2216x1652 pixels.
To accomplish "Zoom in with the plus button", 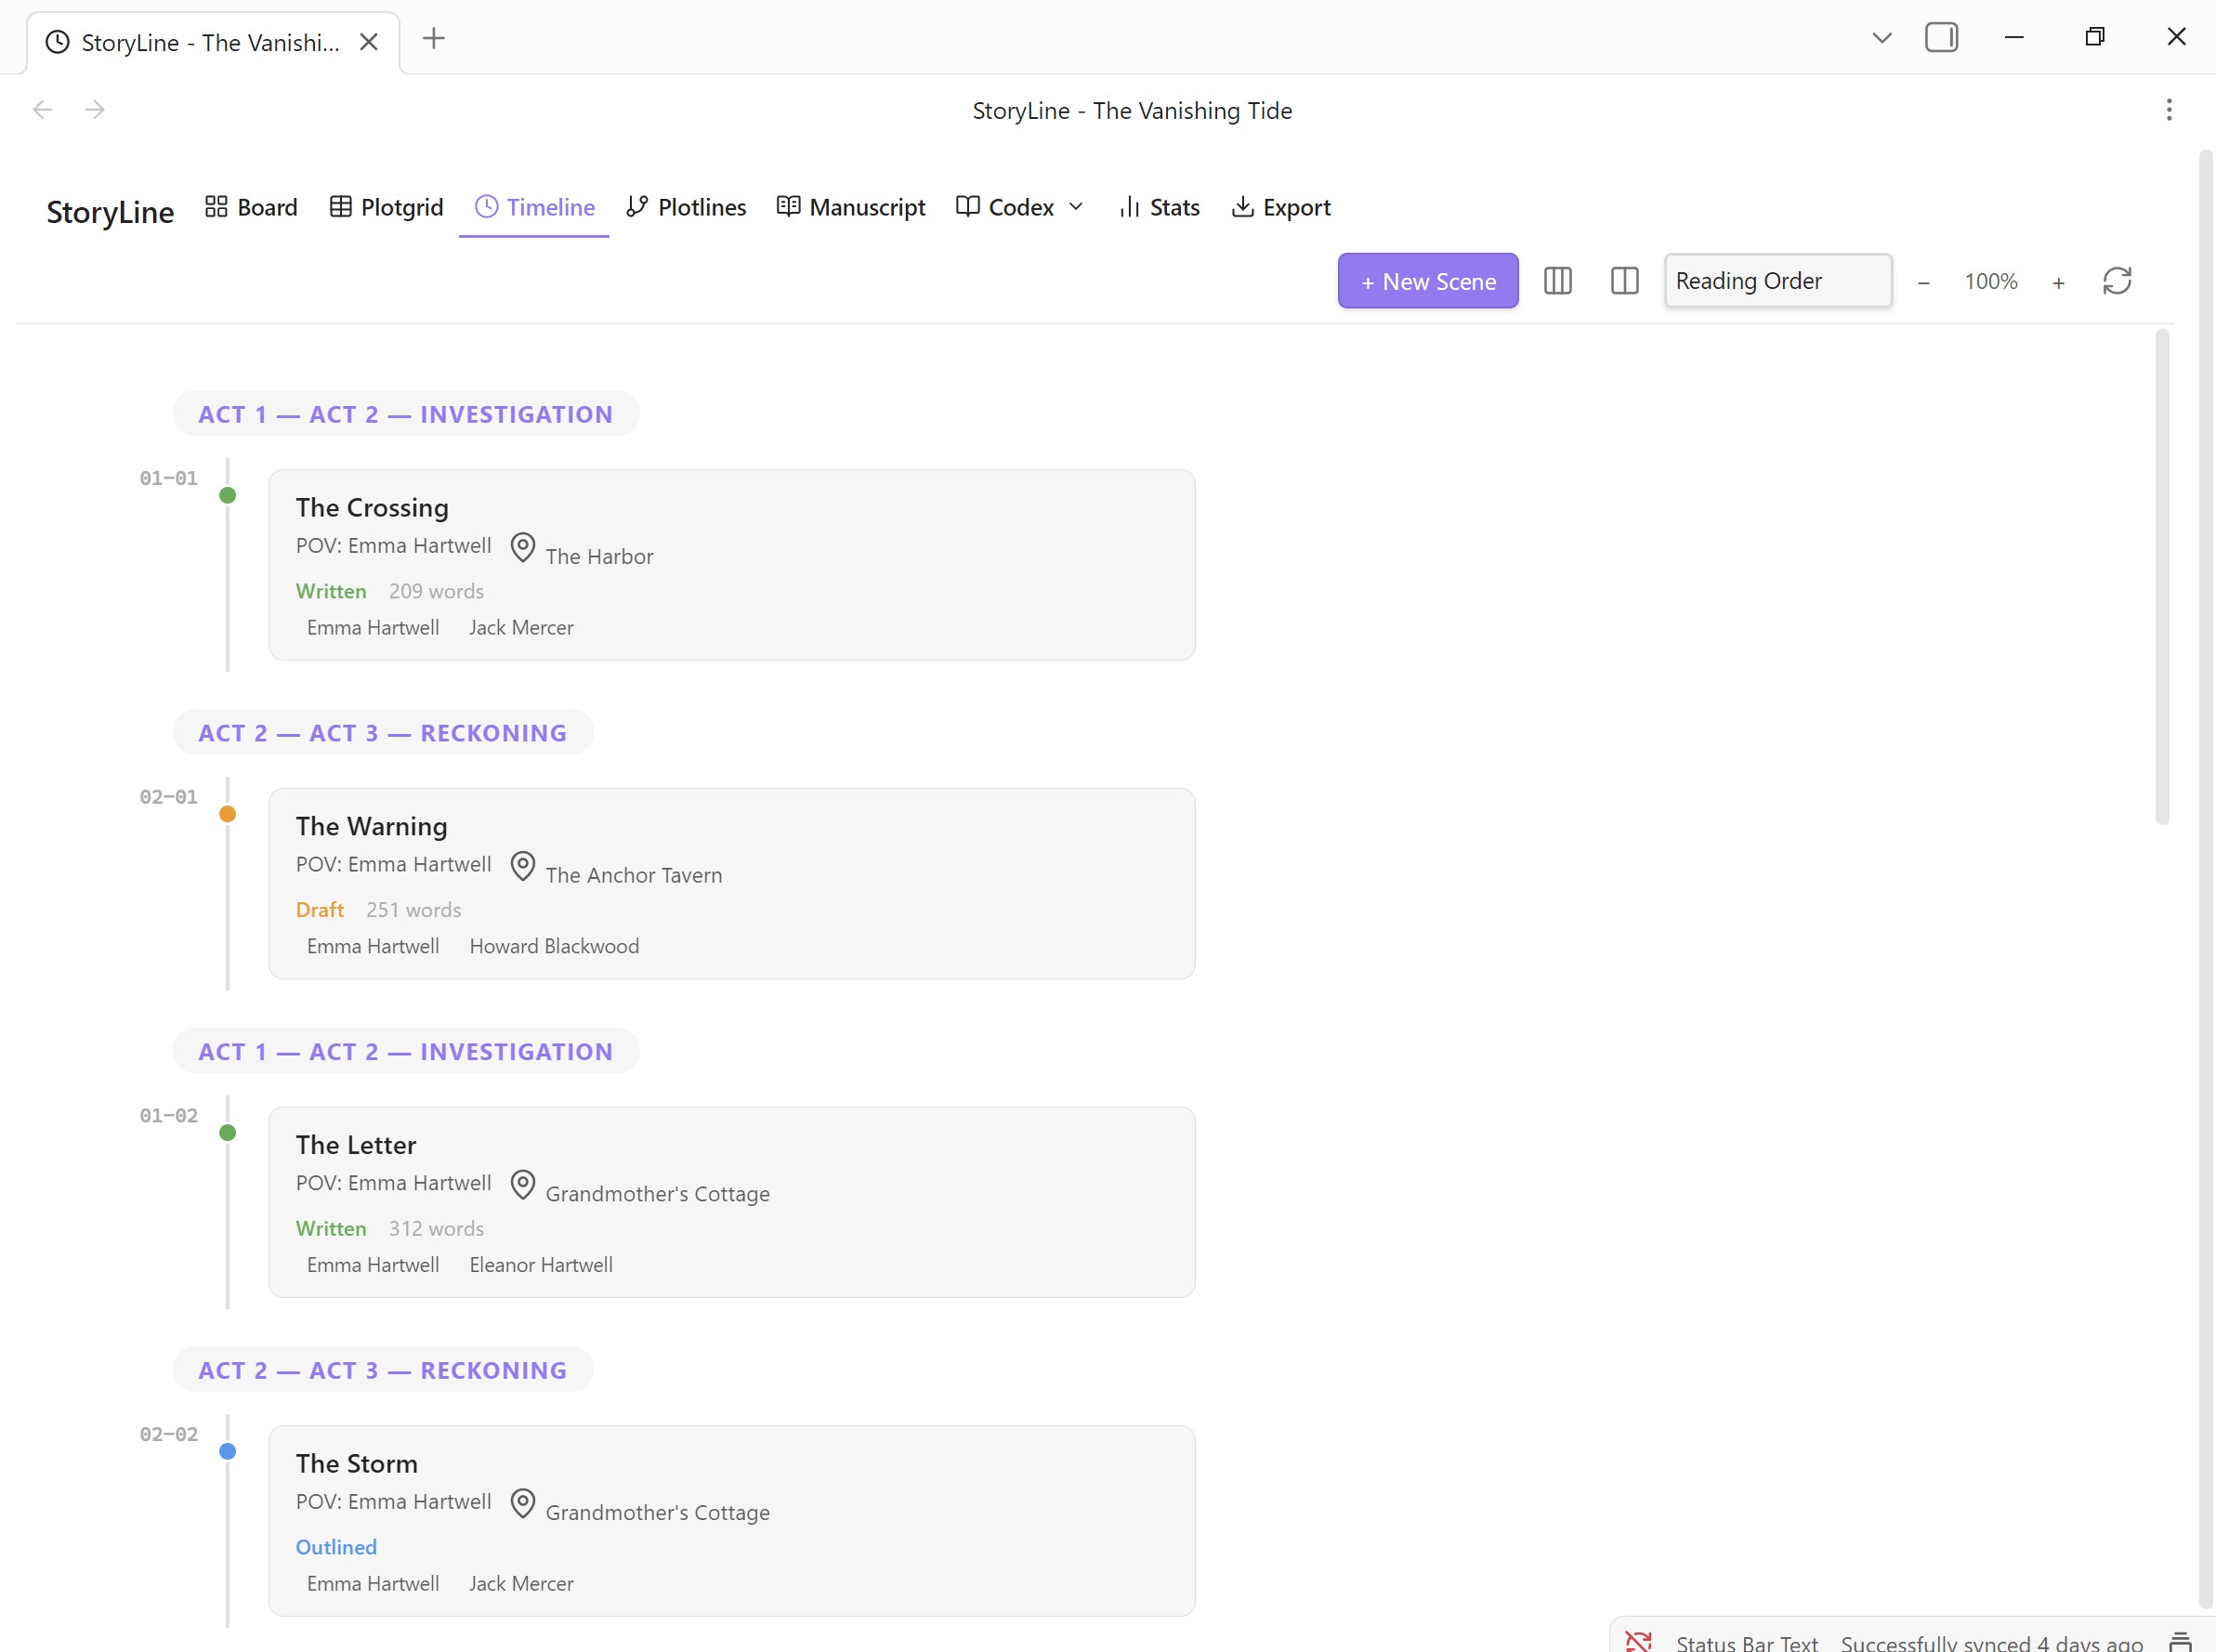I will (x=2057, y=283).
